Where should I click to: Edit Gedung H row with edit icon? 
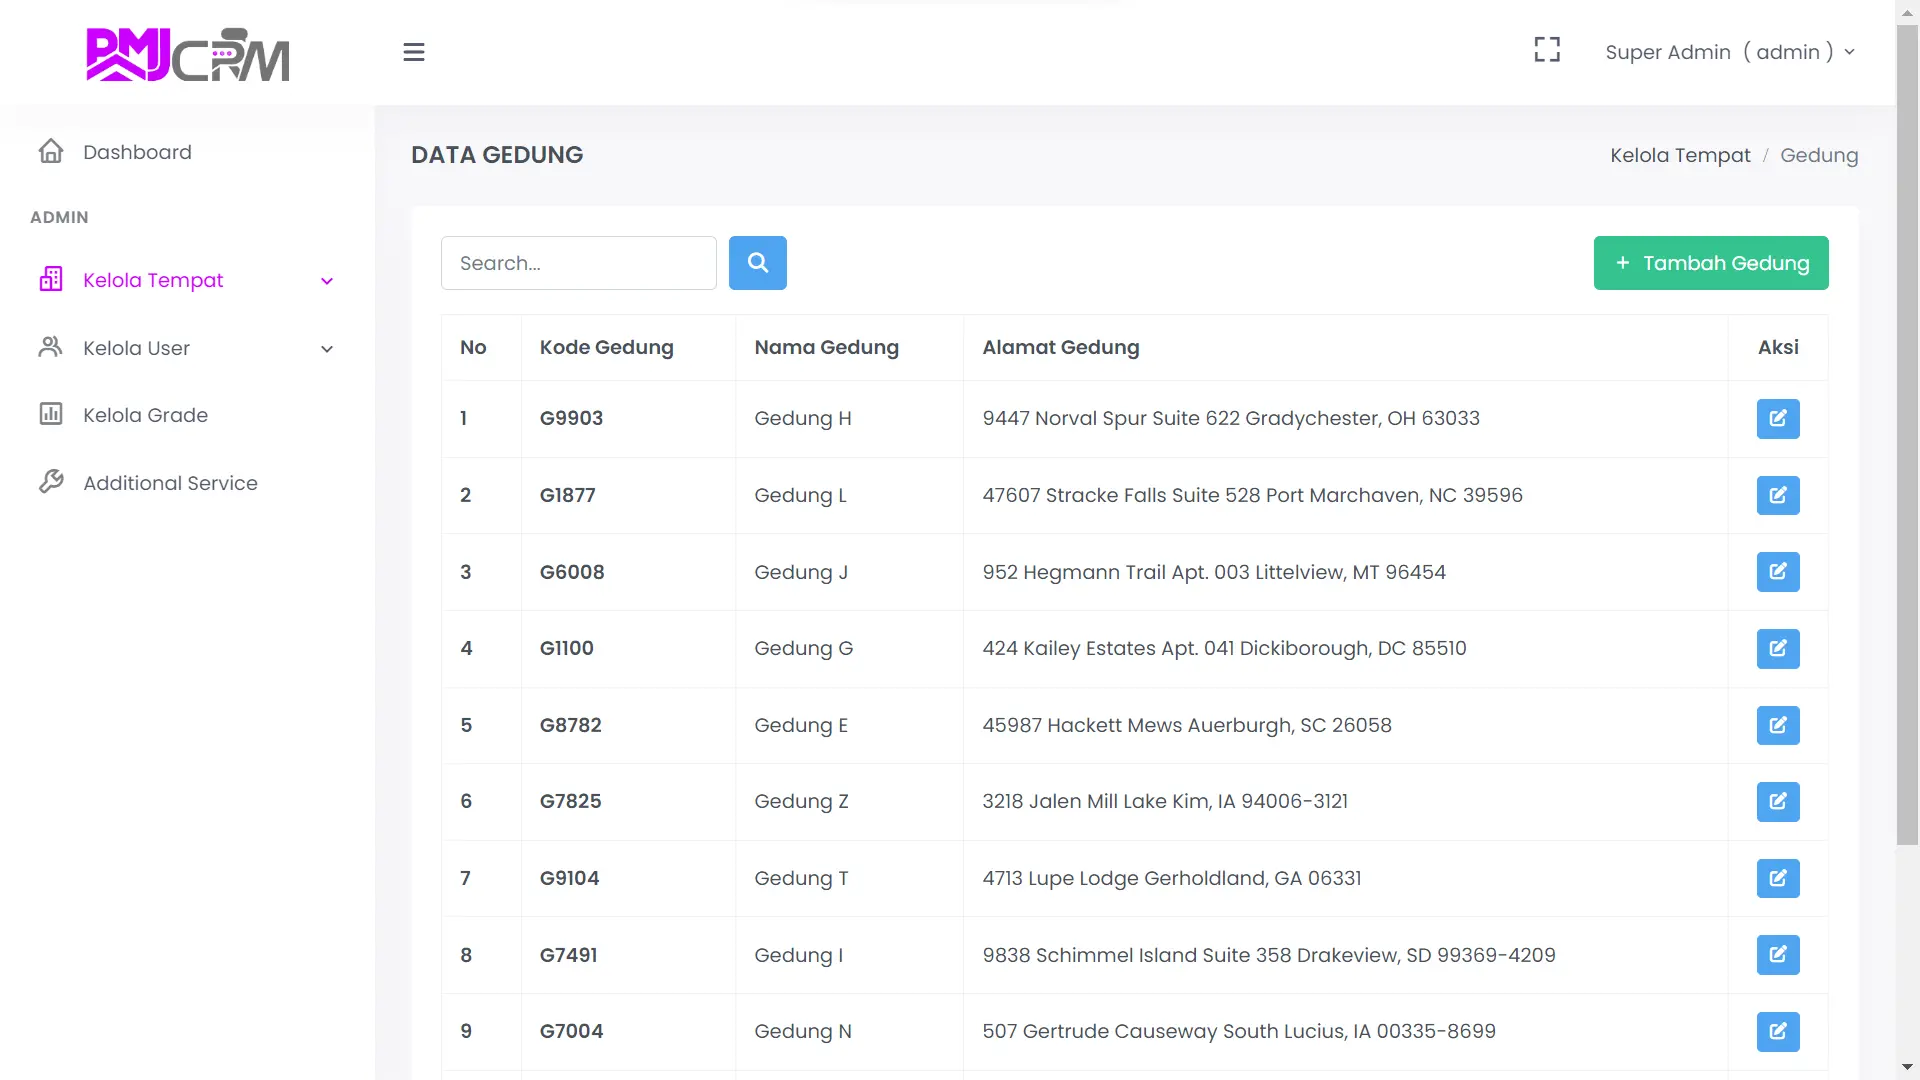(x=1777, y=419)
